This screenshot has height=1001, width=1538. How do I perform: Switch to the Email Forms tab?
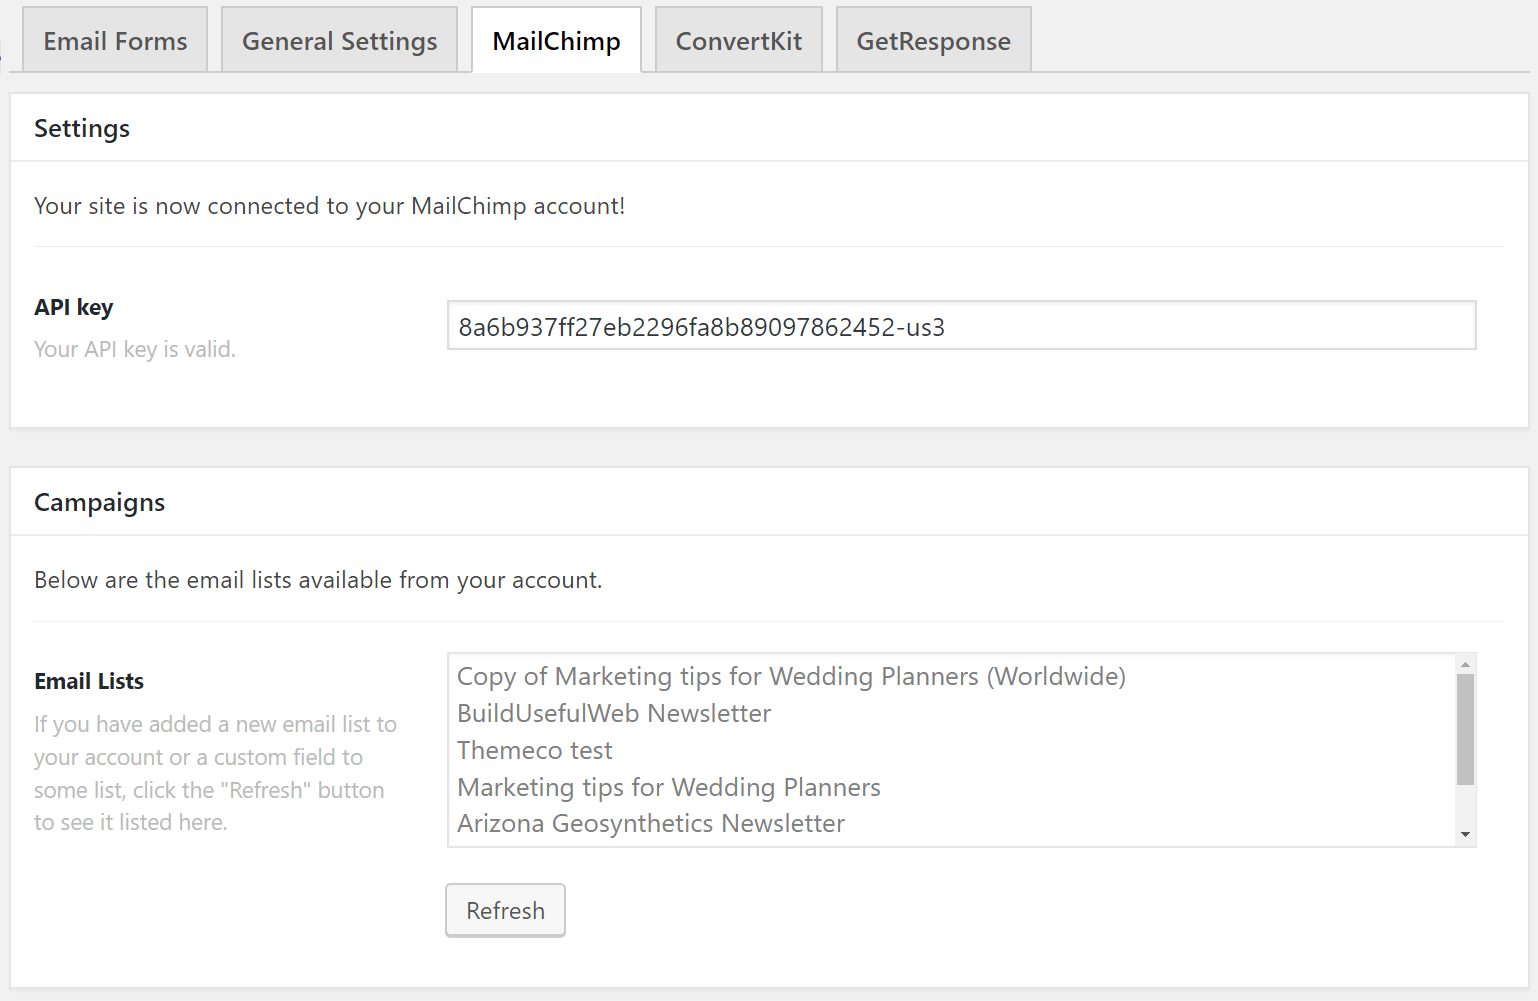(x=114, y=40)
